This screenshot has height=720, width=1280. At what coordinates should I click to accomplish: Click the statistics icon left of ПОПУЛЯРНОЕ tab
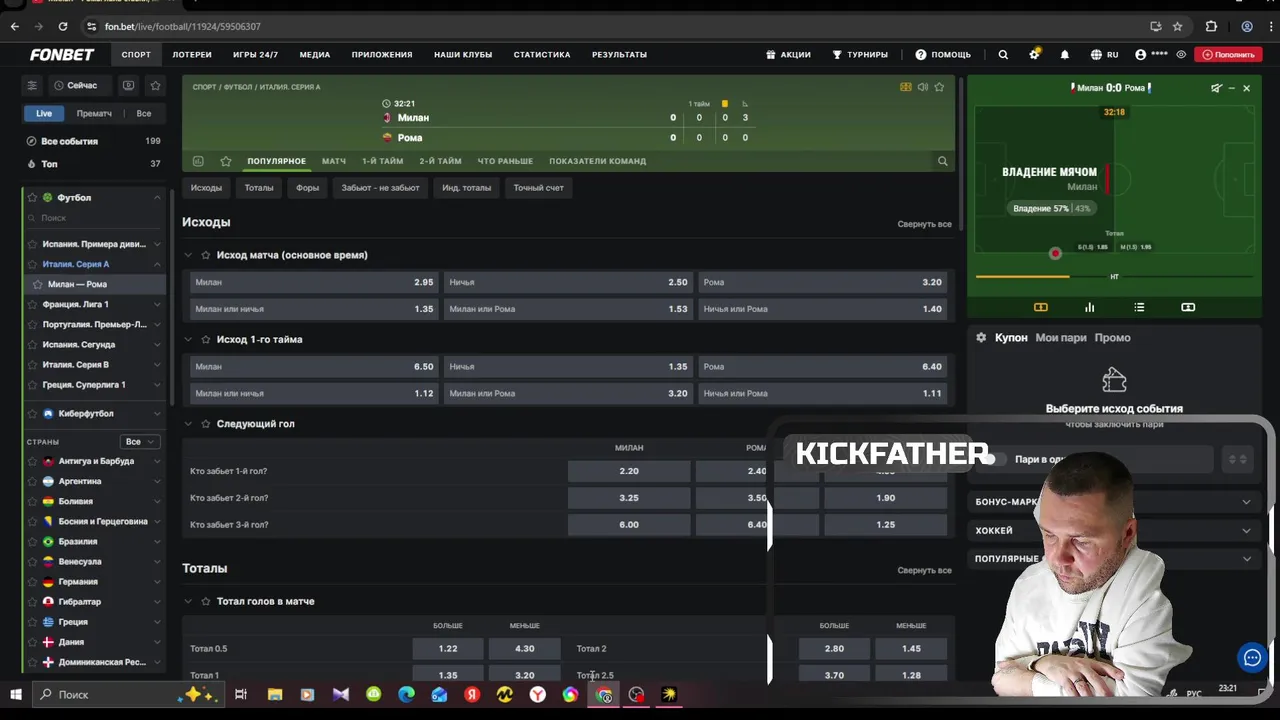pos(198,161)
